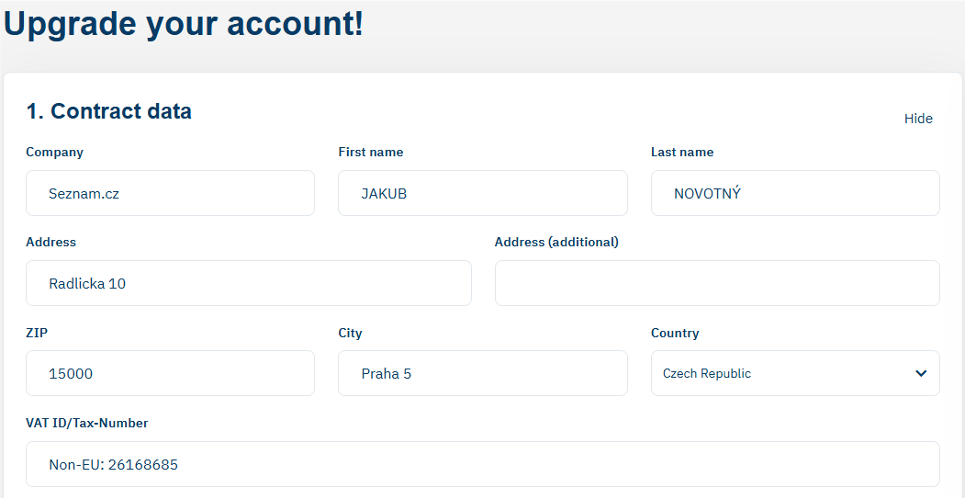Click the Company label text
Screen dimensions: 965x498
click(x=55, y=152)
